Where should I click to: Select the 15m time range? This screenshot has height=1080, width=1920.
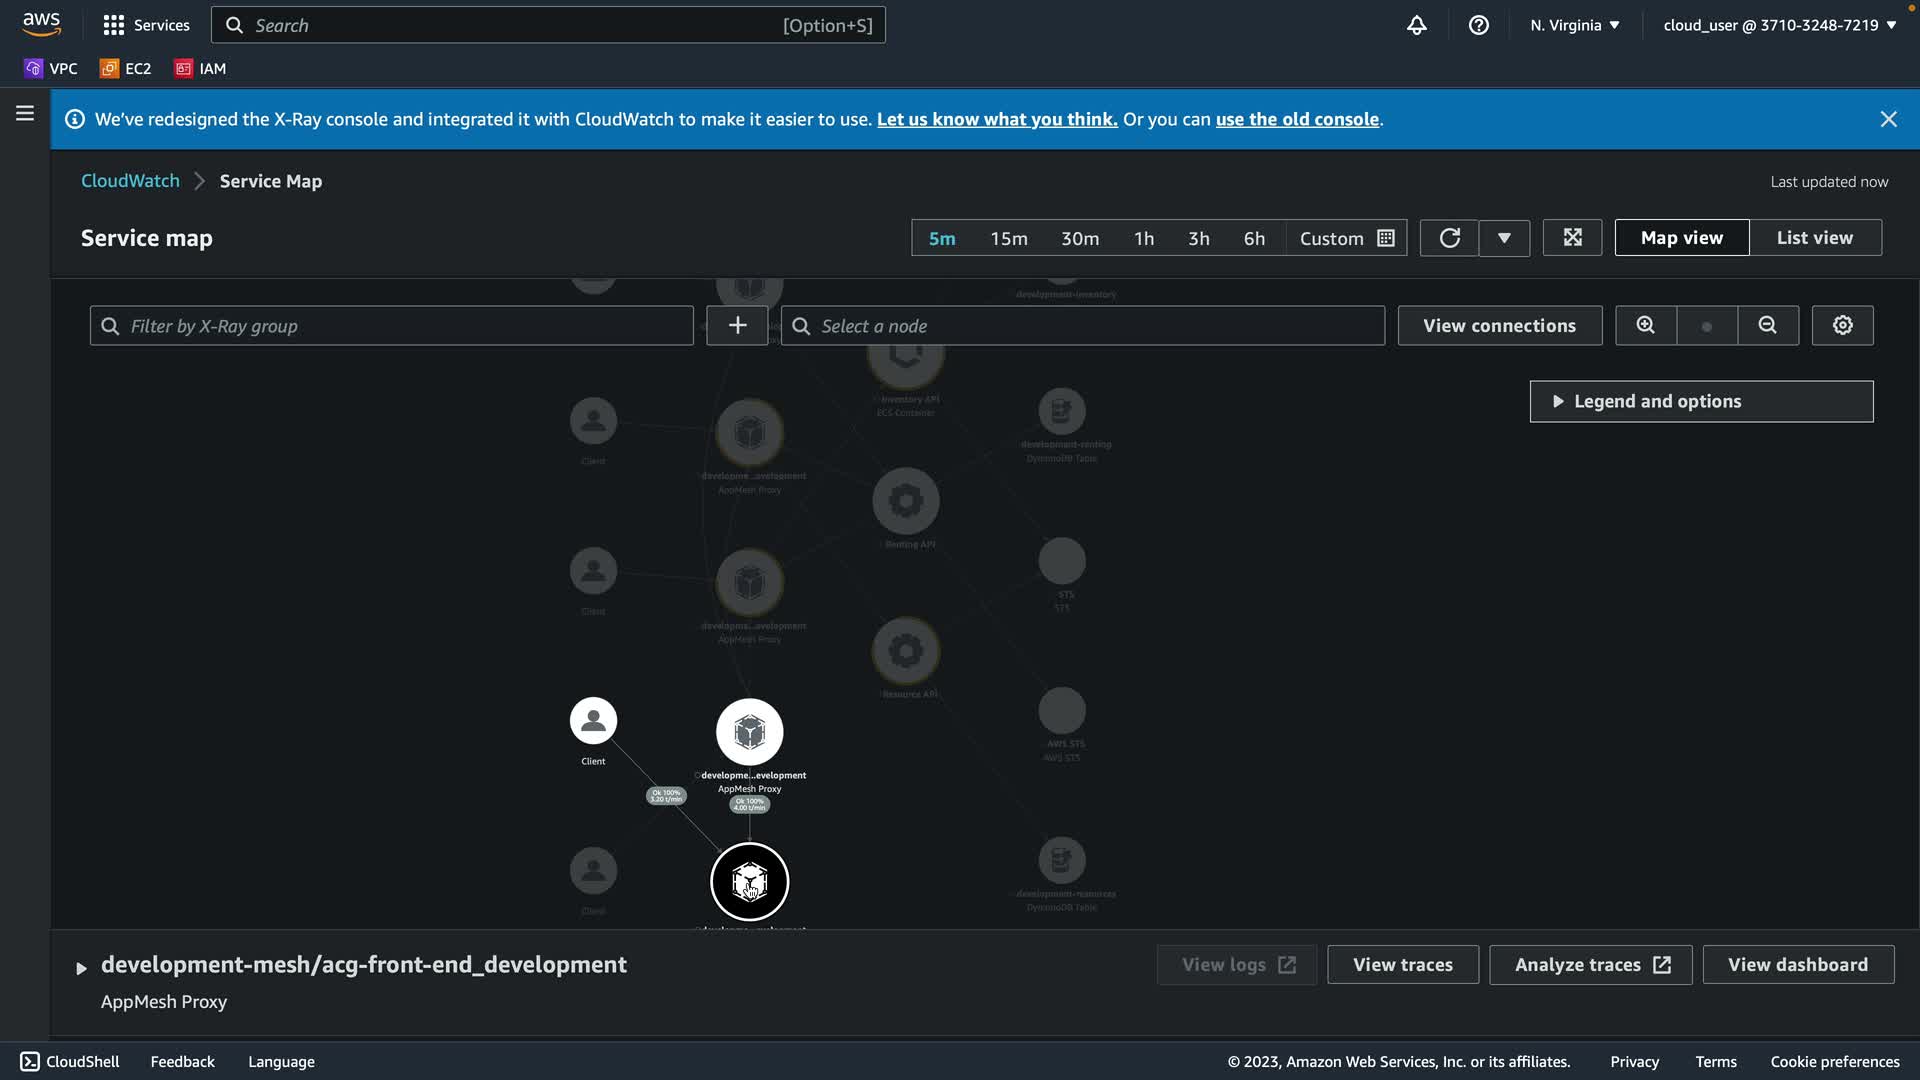pos(1008,238)
